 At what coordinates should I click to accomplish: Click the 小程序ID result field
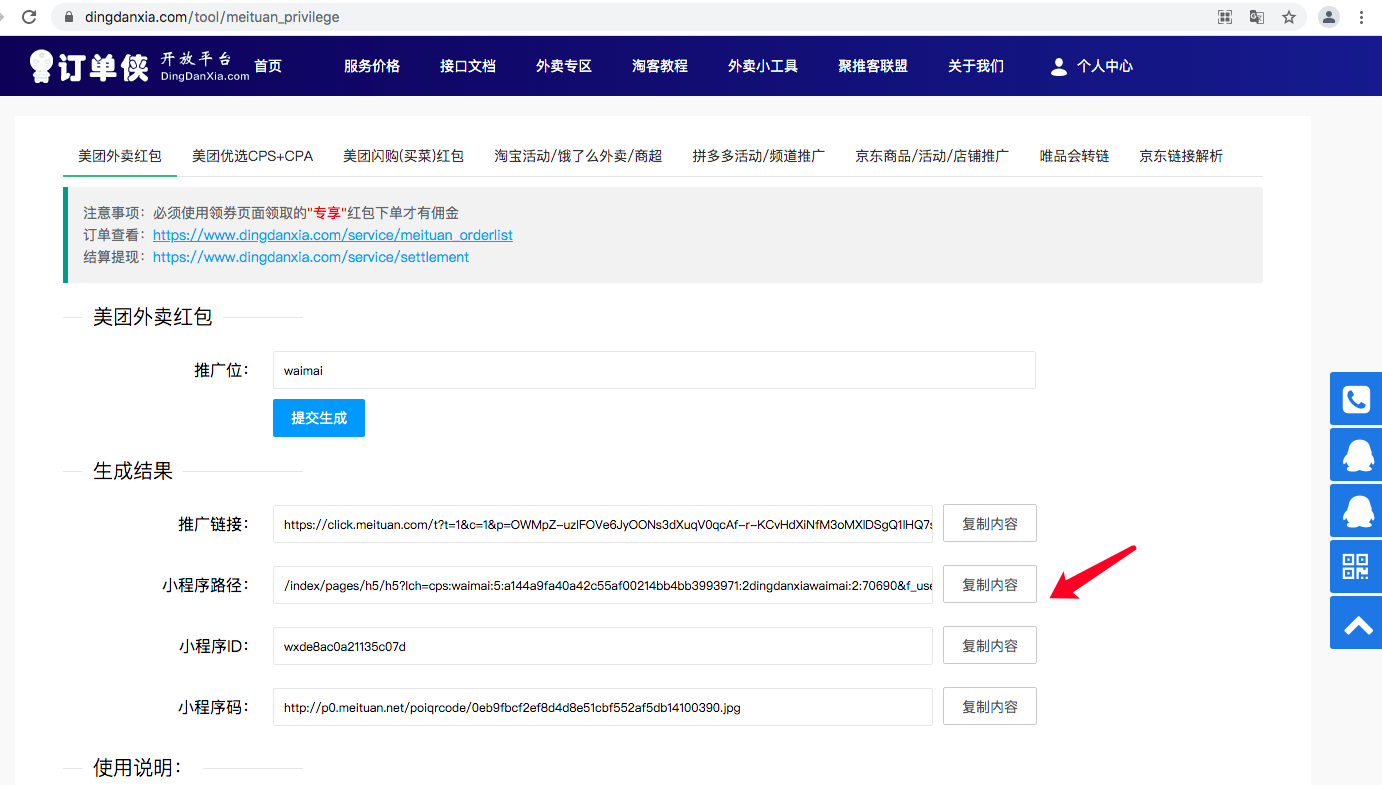[x=603, y=646]
